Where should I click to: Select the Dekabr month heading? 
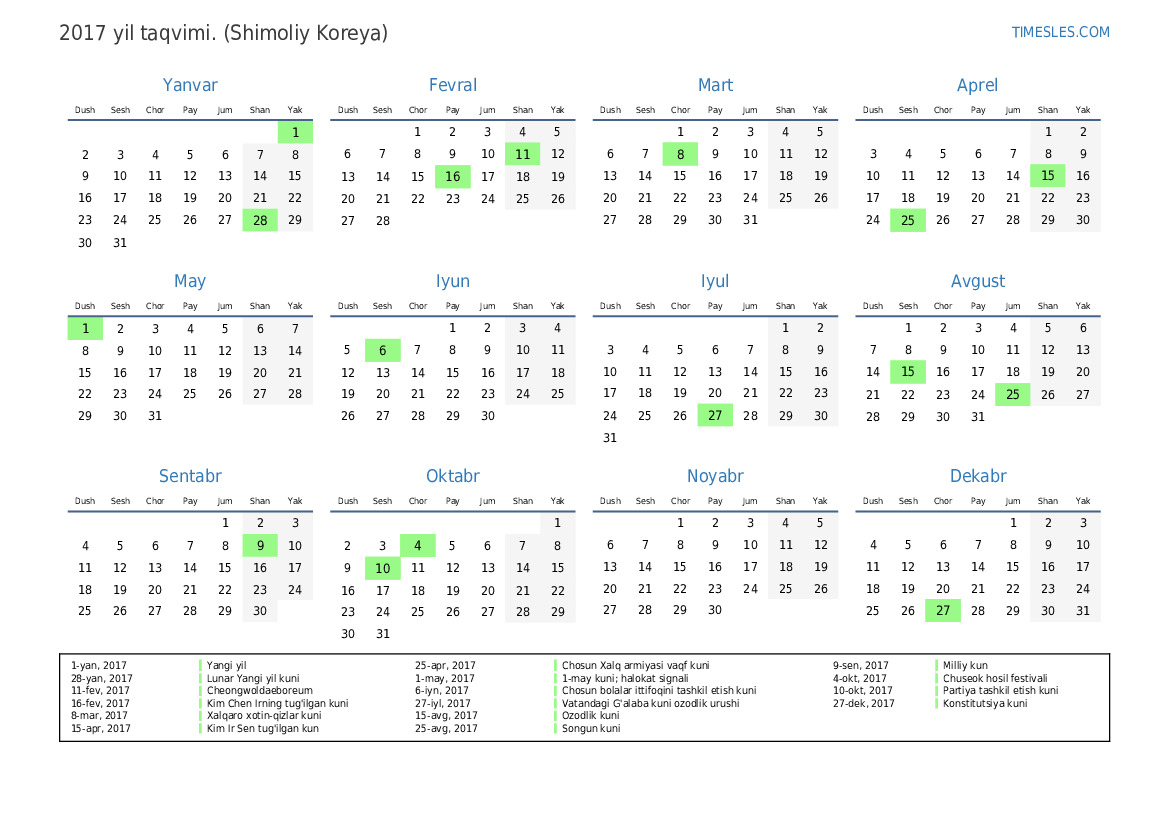[977, 476]
